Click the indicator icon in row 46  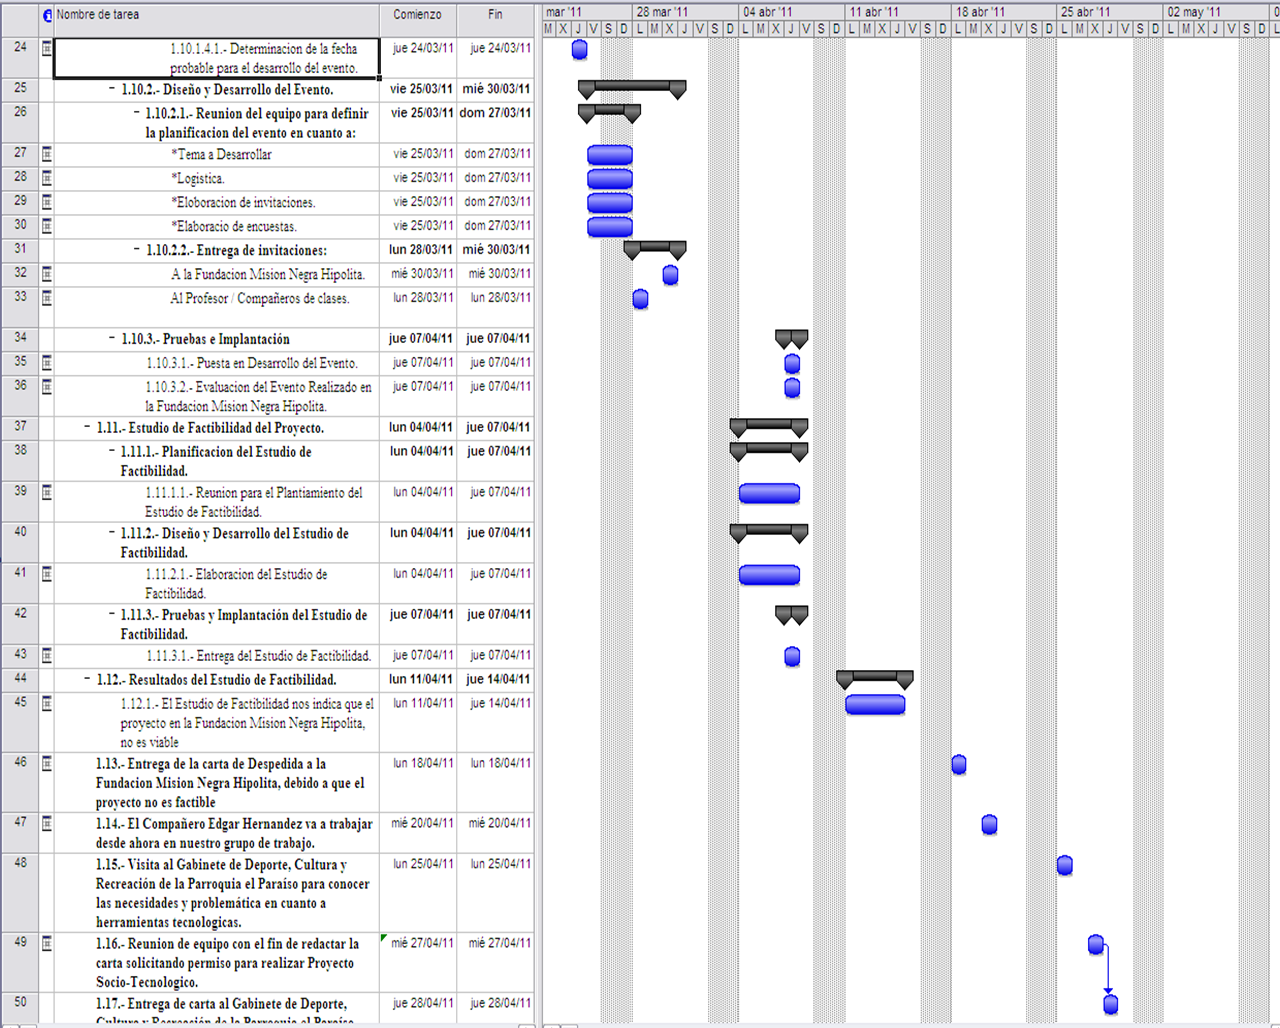pyautogui.click(x=46, y=764)
